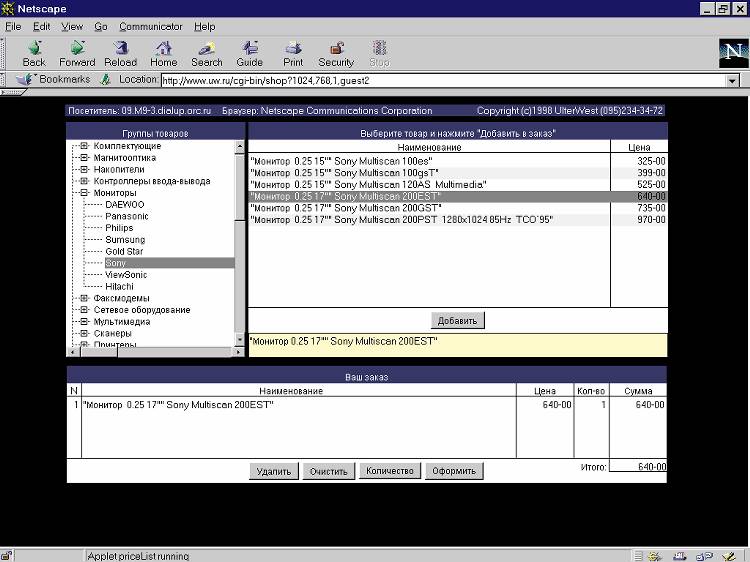
Task: Click the Forward navigation icon
Action: (x=77, y=52)
